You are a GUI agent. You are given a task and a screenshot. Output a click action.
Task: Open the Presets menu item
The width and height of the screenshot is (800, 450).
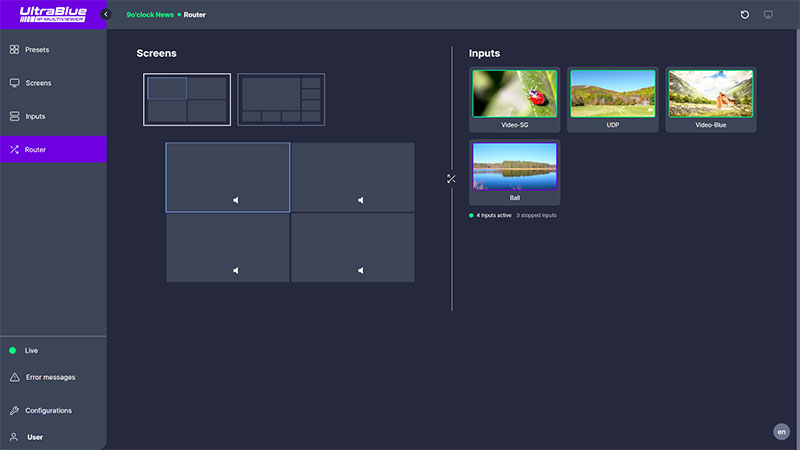(x=36, y=49)
